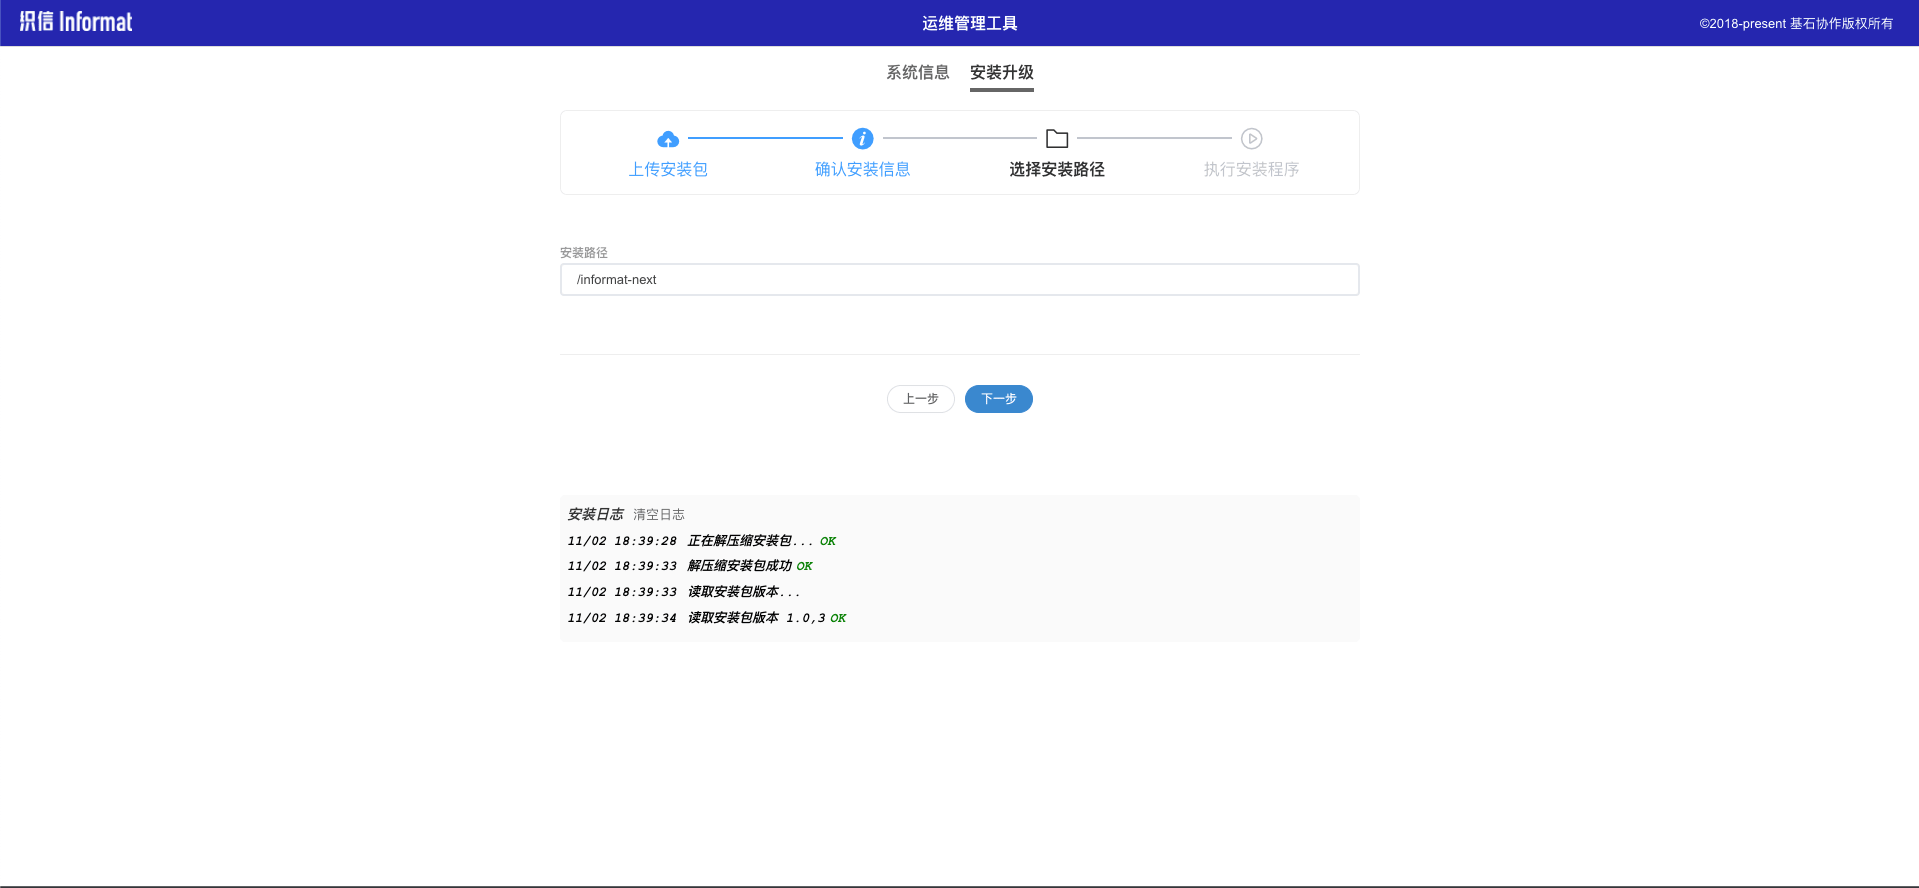
Task: Click the folder icon for install path
Action: click(1057, 139)
